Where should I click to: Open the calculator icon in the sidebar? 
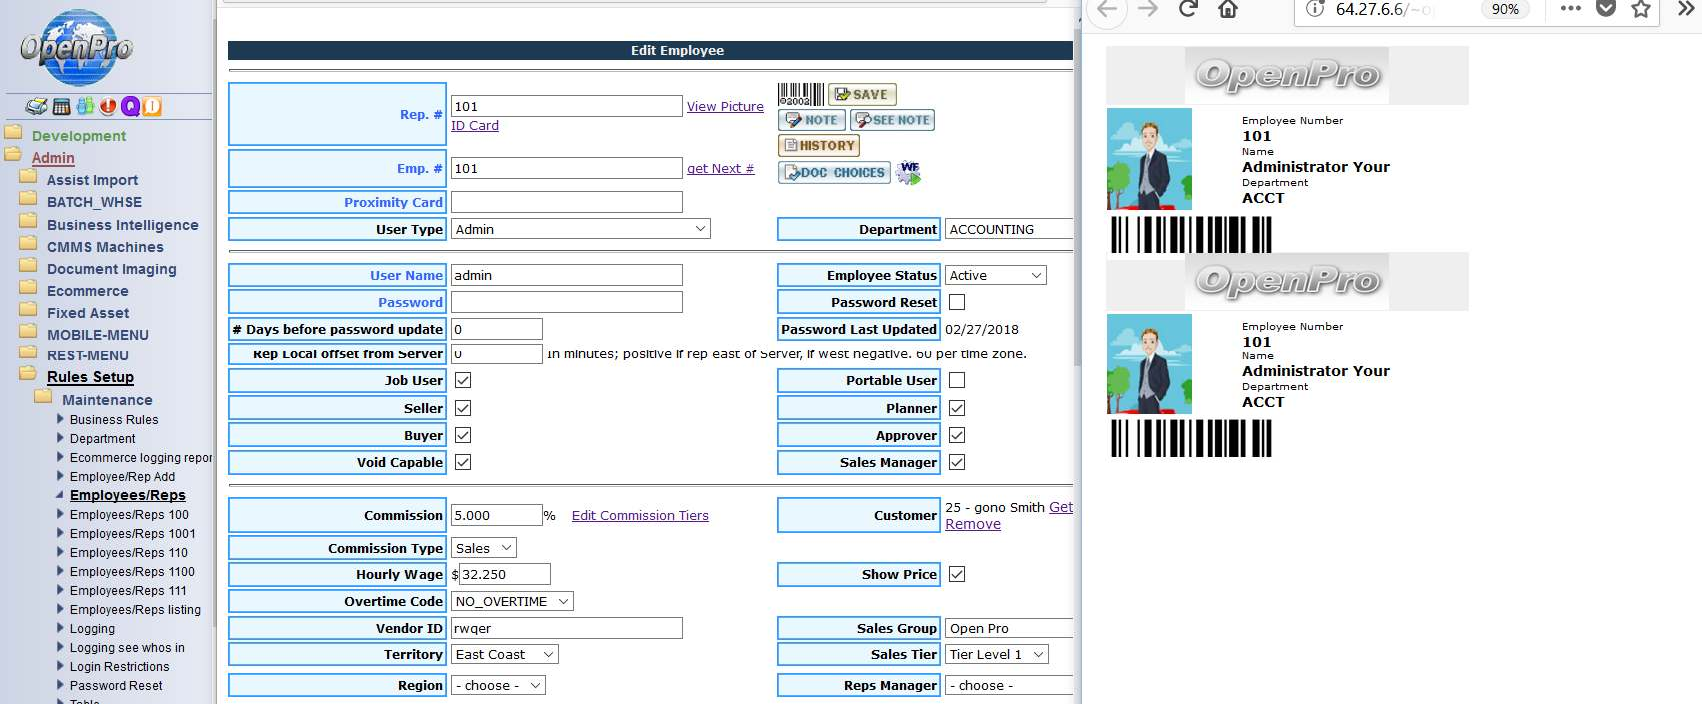coord(61,107)
